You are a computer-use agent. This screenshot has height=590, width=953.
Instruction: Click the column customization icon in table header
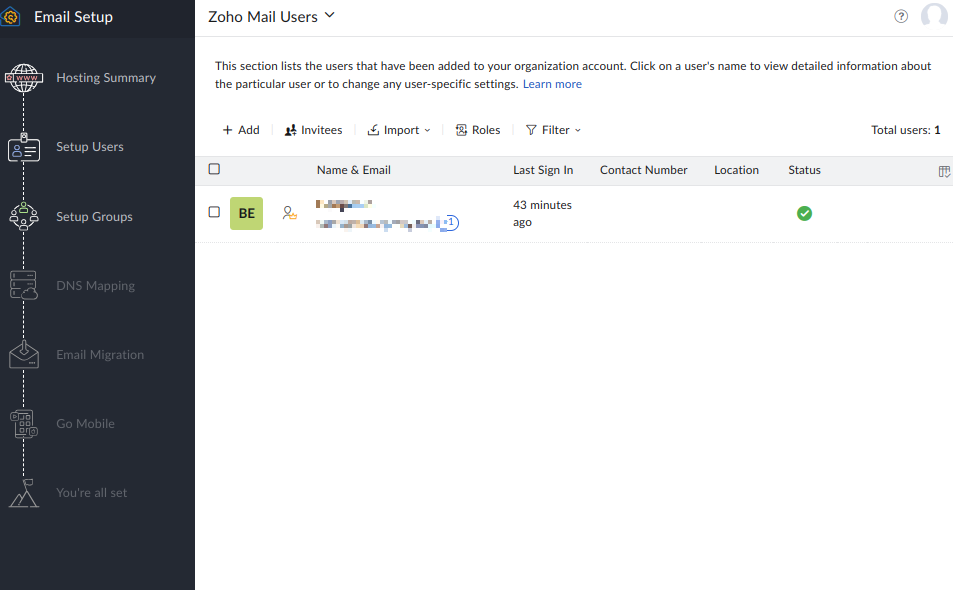pyautogui.click(x=944, y=171)
